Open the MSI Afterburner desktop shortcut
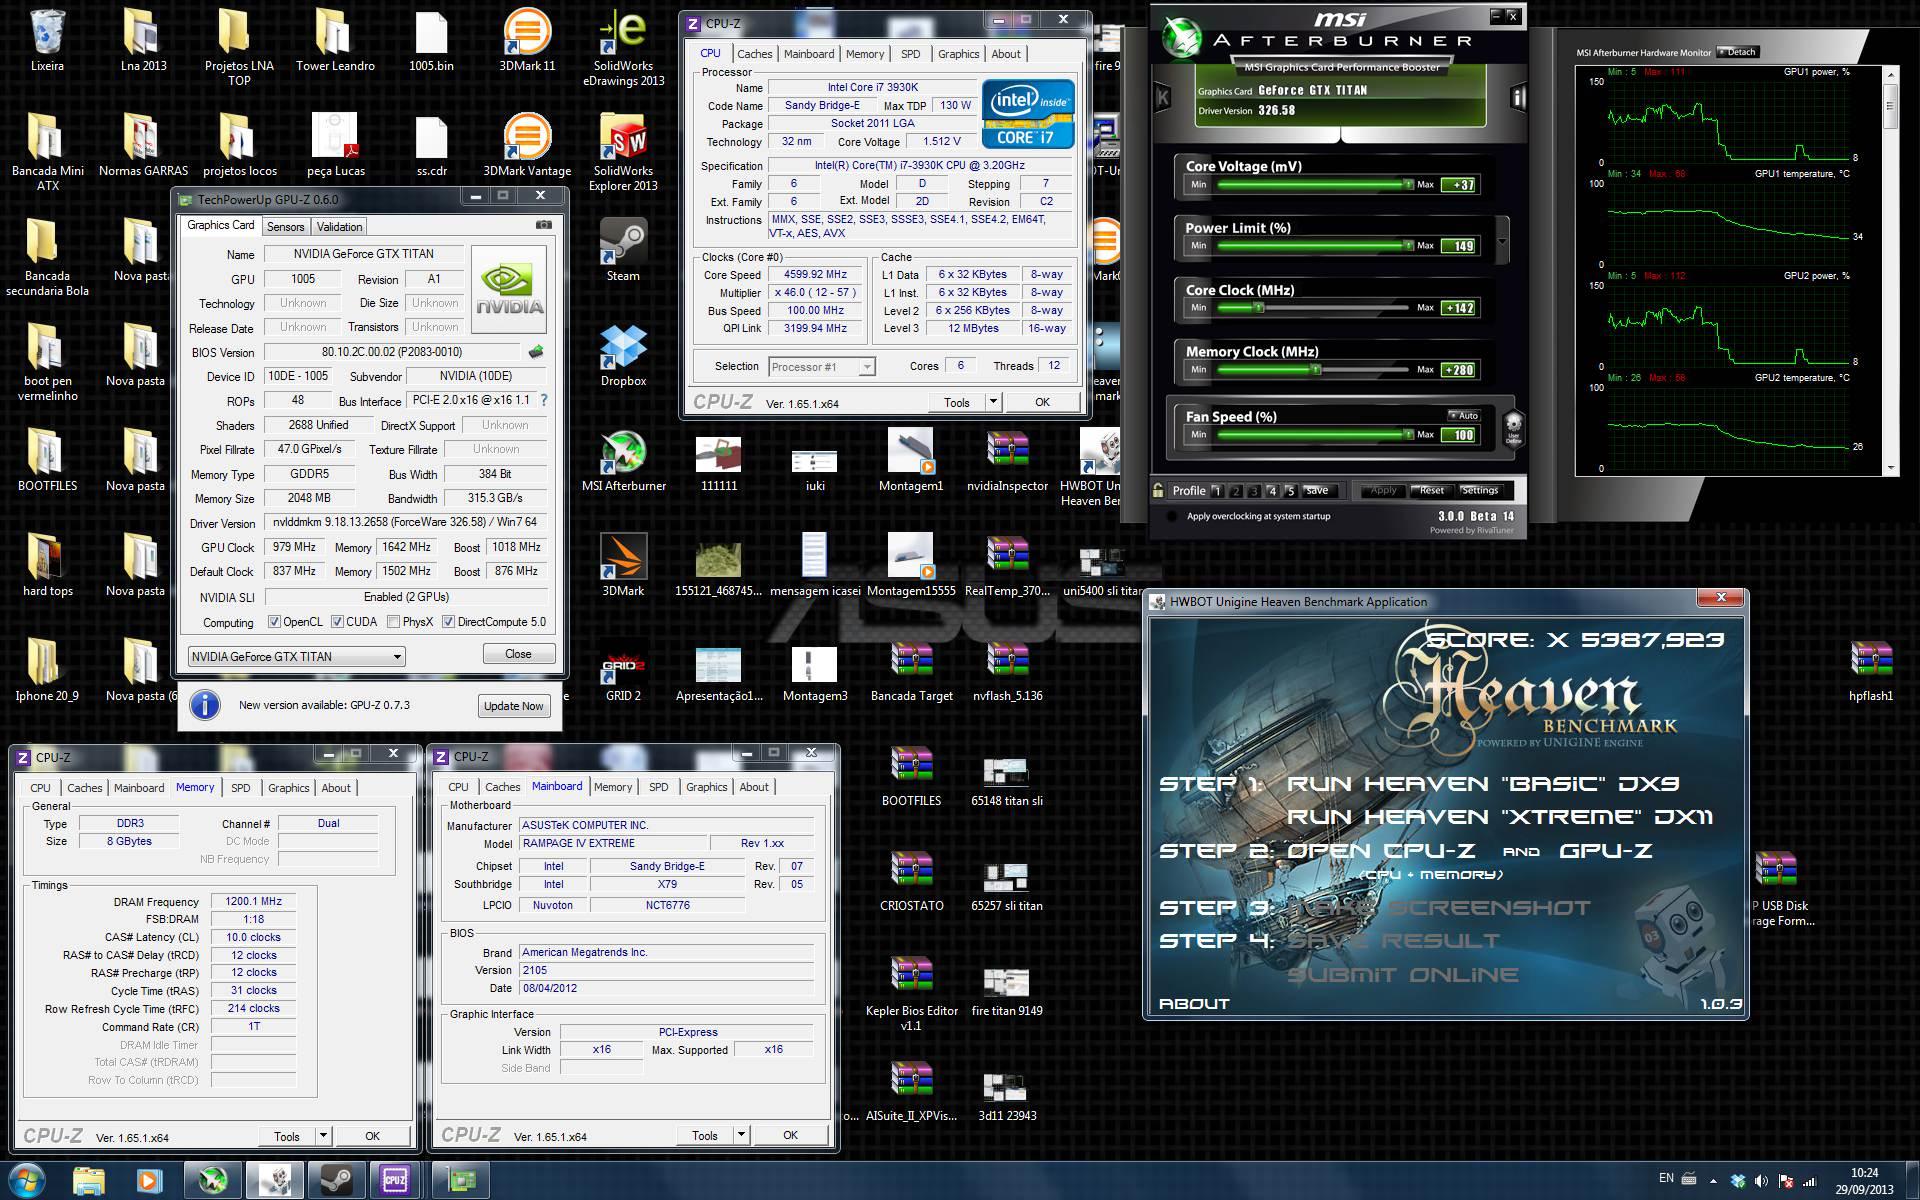1920x1200 pixels. tap(623, 461)
